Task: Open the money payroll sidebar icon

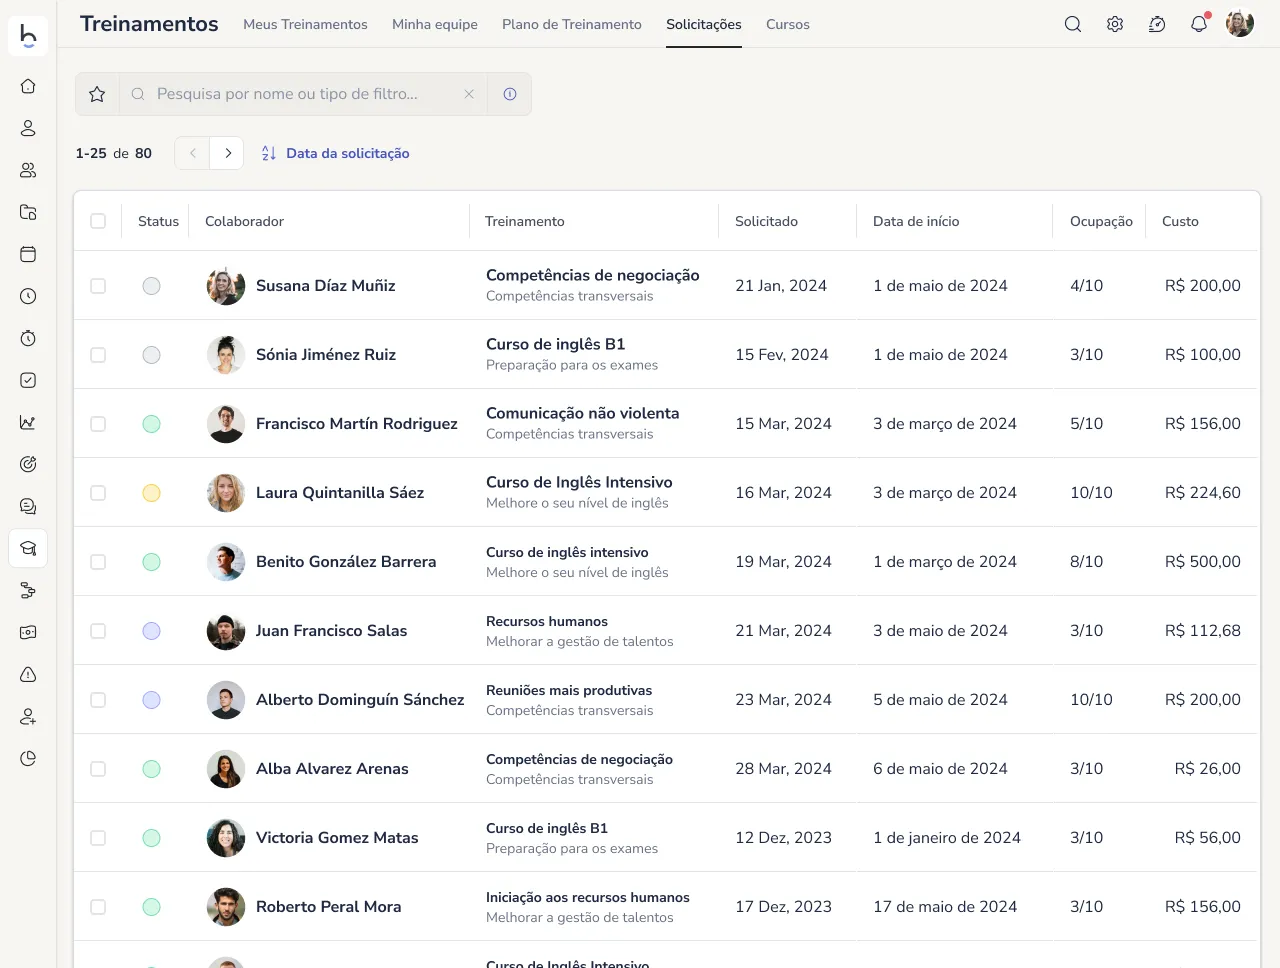Action: (28, 632)
